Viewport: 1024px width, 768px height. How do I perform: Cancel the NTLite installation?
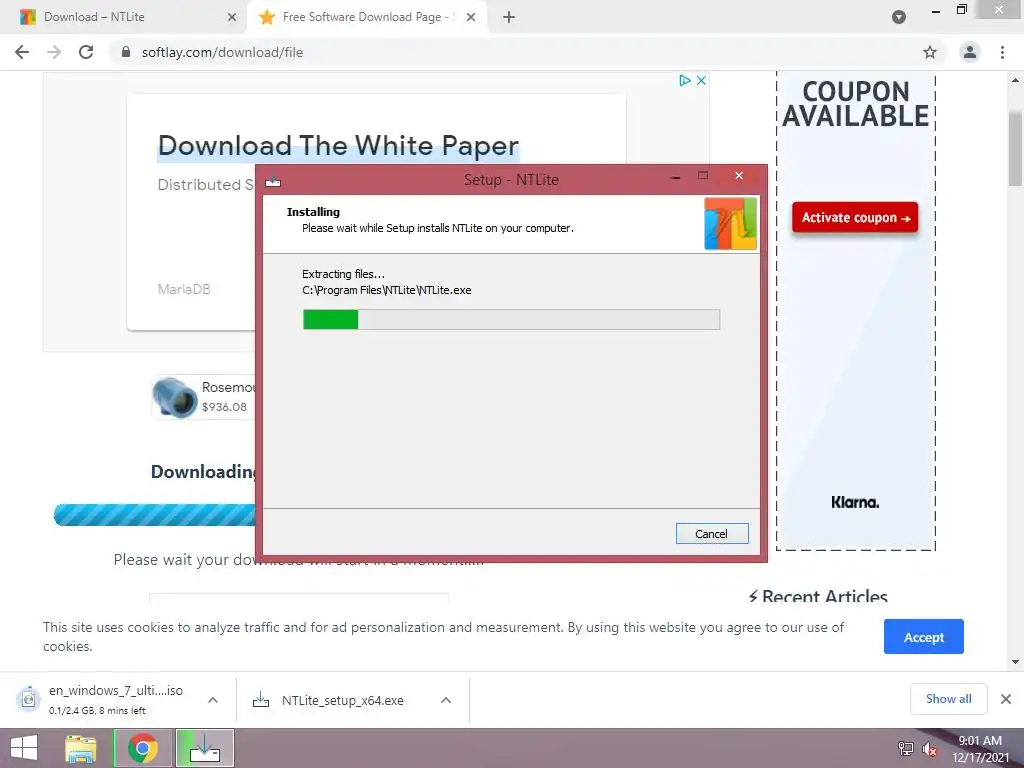[712, 534]
